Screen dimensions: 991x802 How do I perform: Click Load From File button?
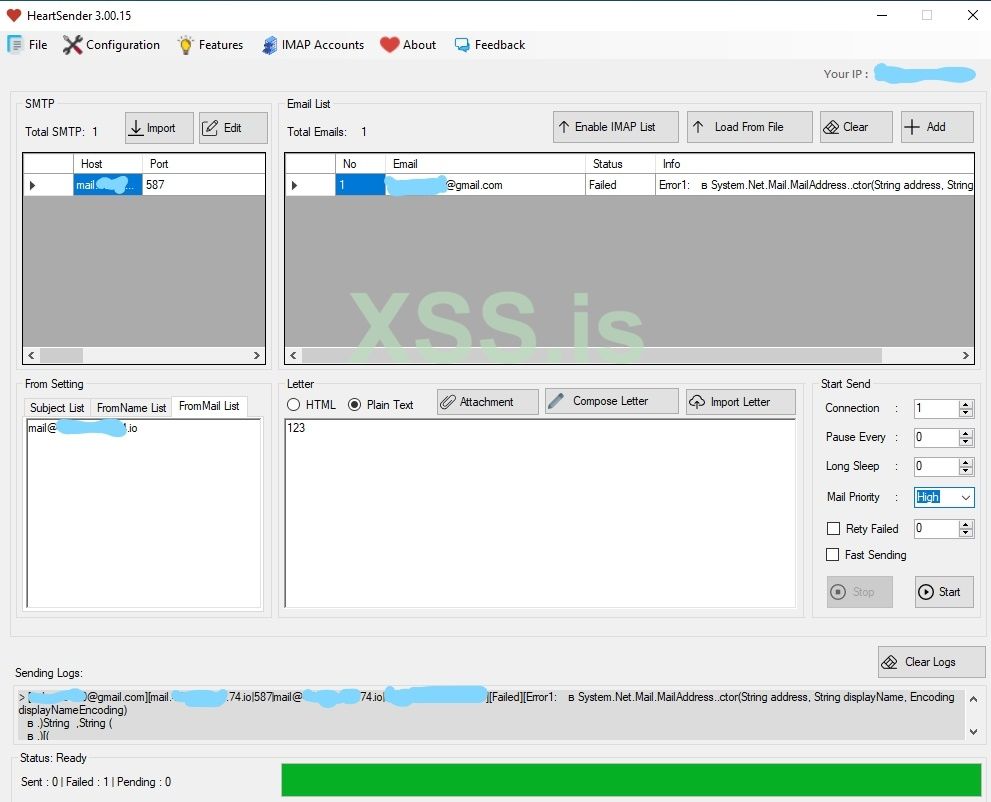[750, 127]
